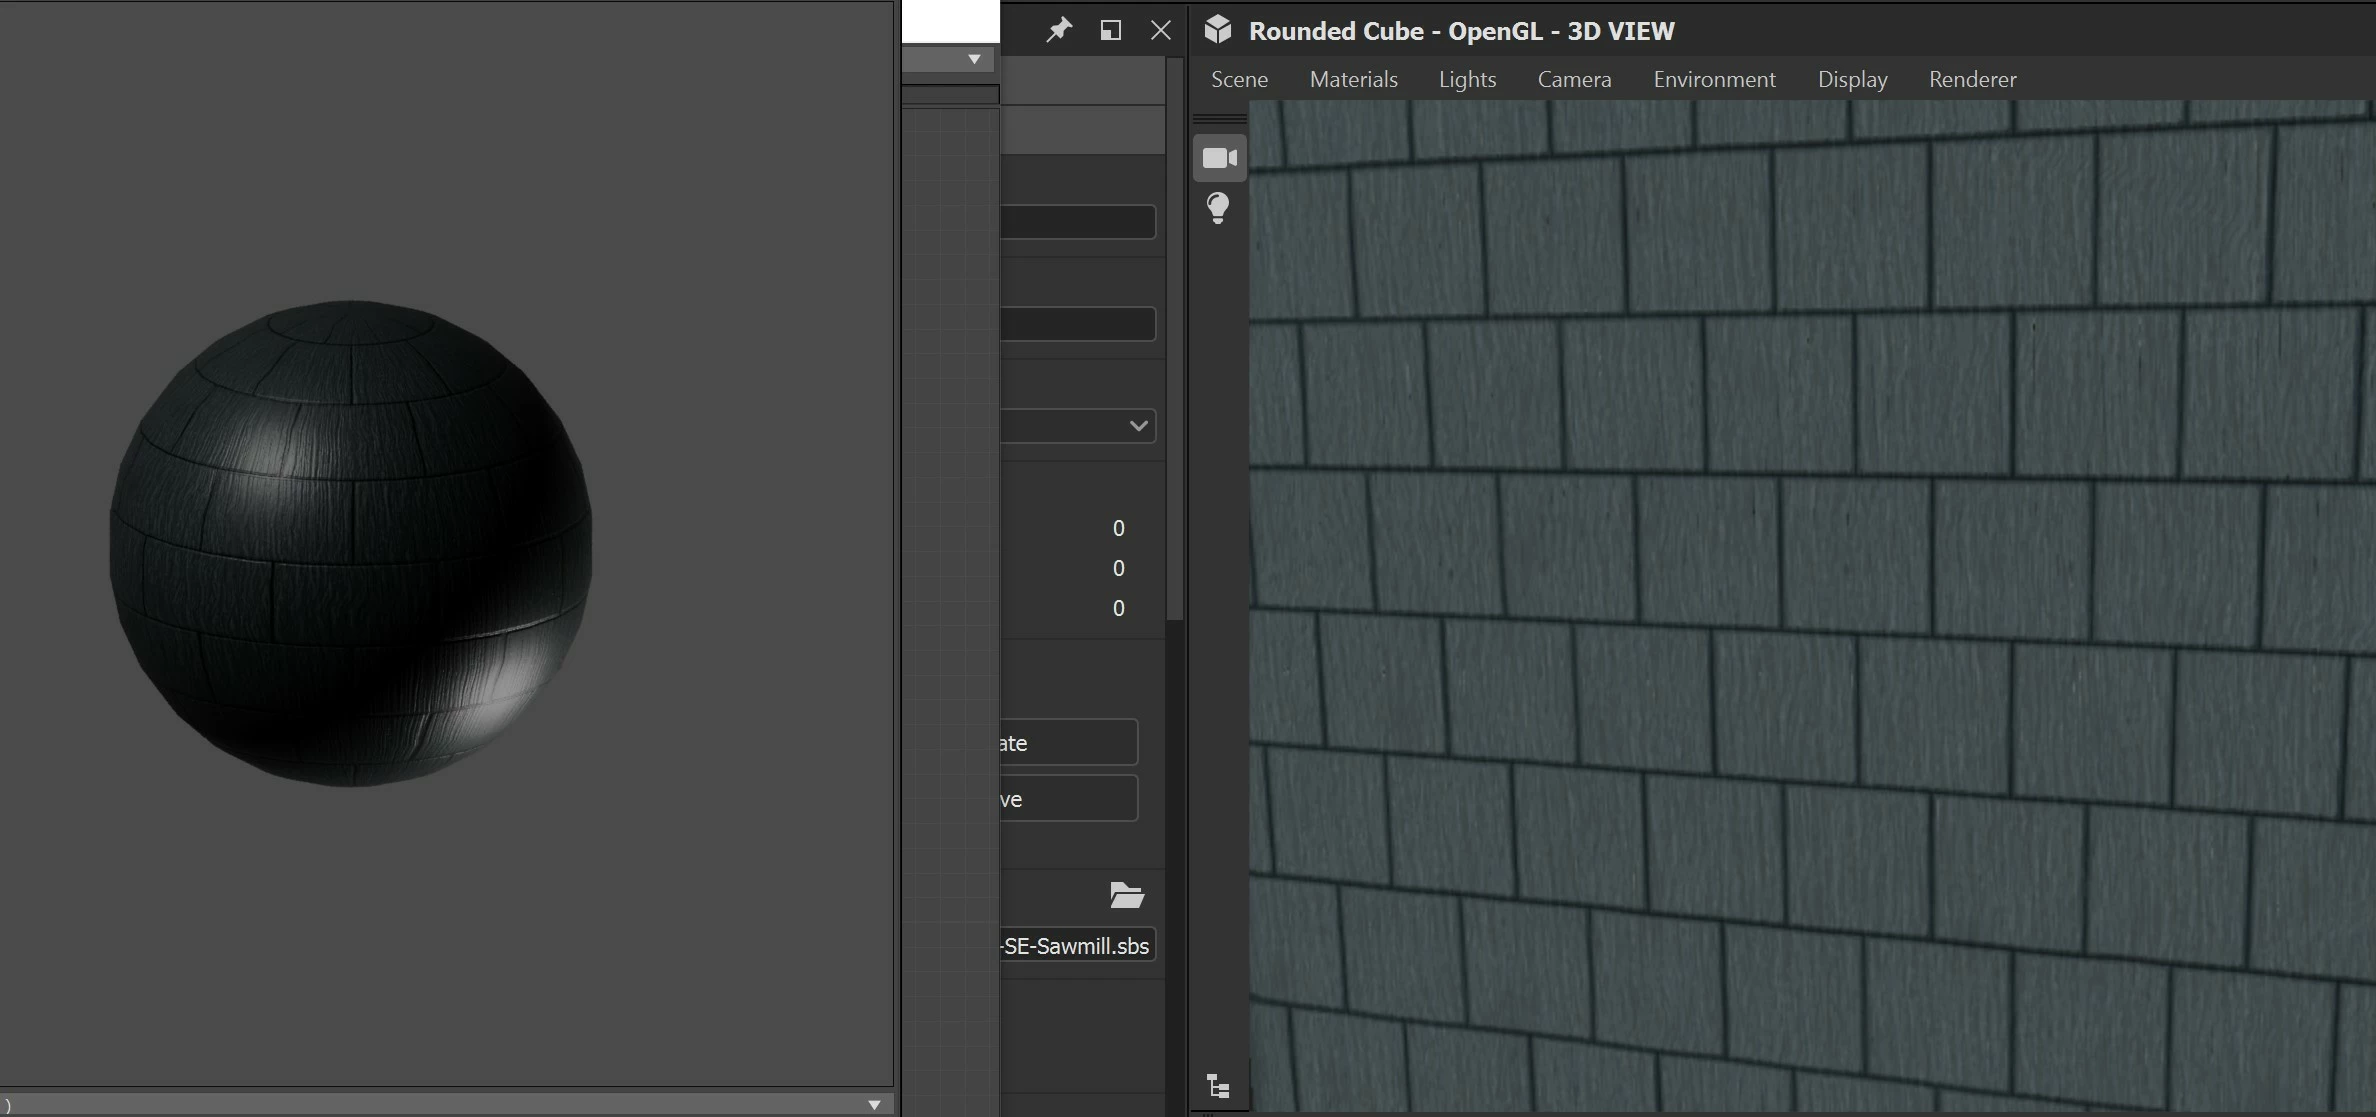
Task: Click the button ending in 'ate'
Action: click(x=1068, y=743)
